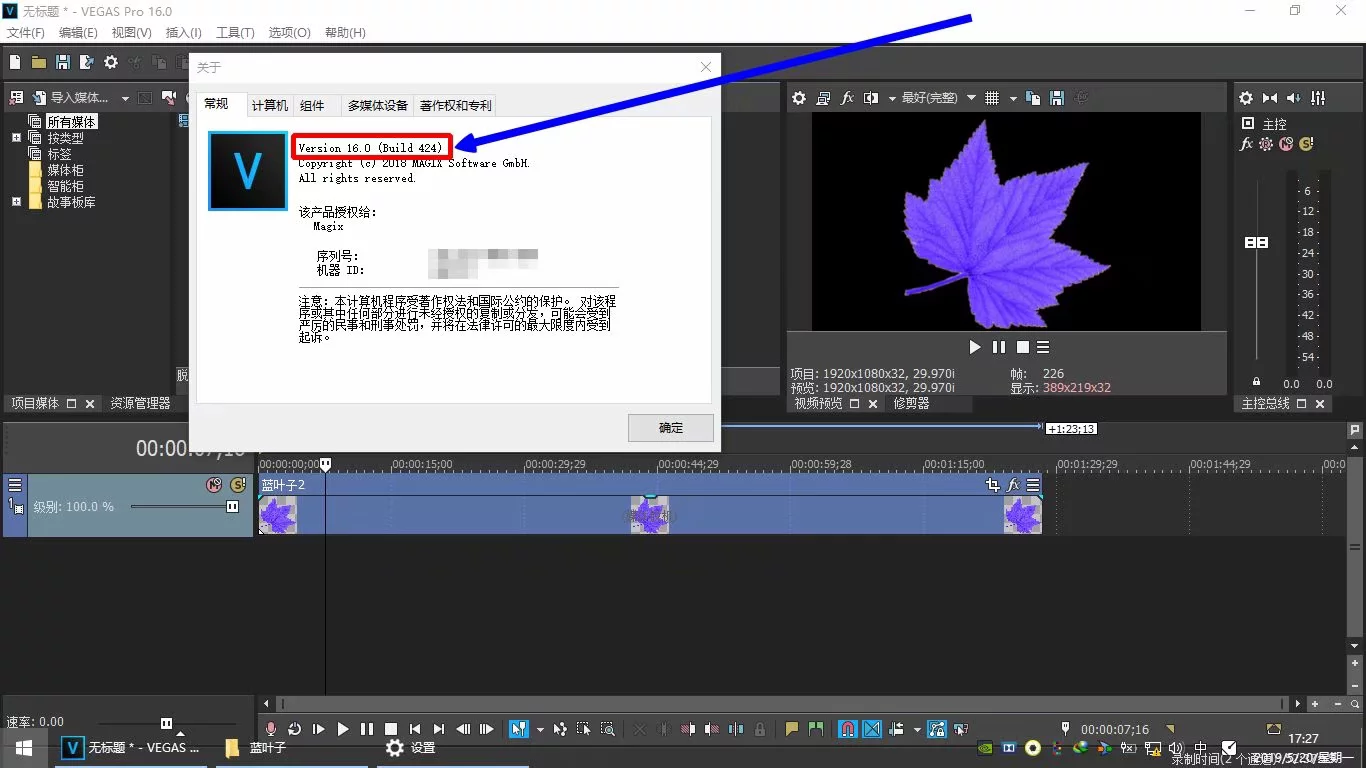Open the 编辑(E) menu

coord(78,33)
